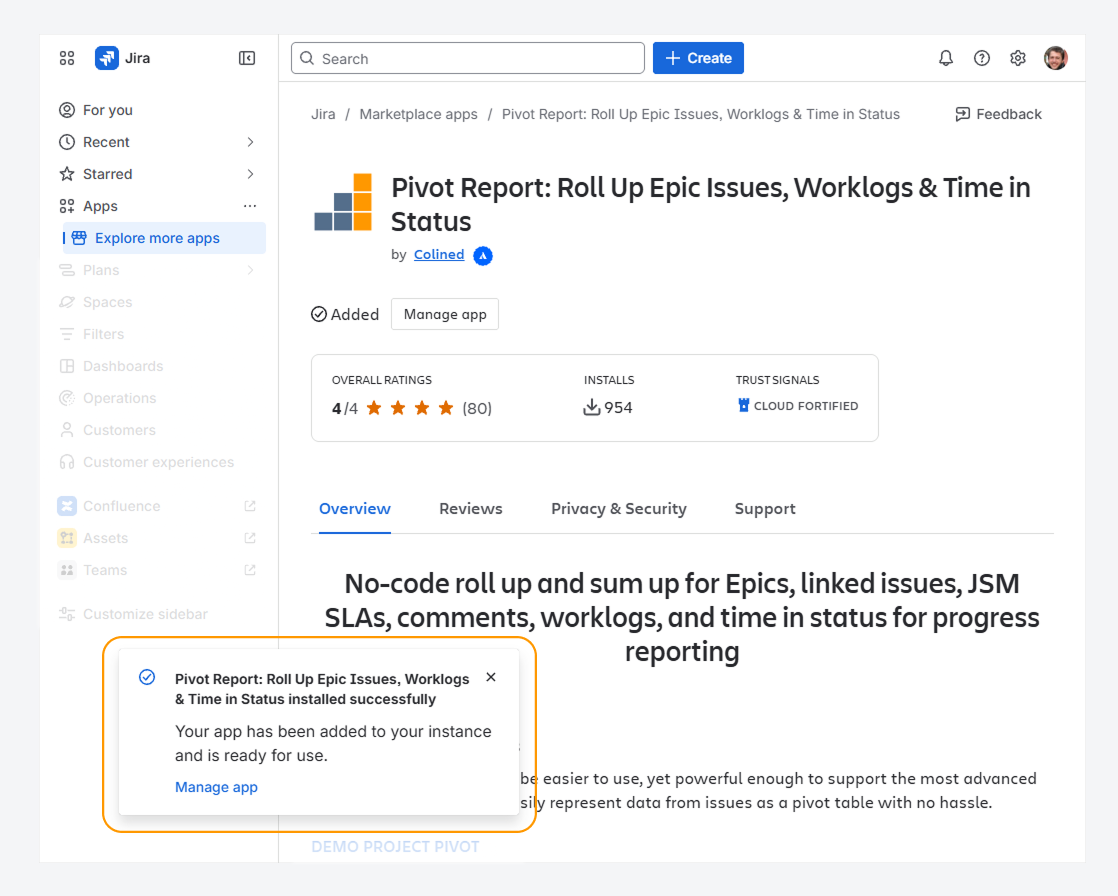Open Spaces in sidebar
Viewport: 1118px width, 896px height.
point(158,302)
